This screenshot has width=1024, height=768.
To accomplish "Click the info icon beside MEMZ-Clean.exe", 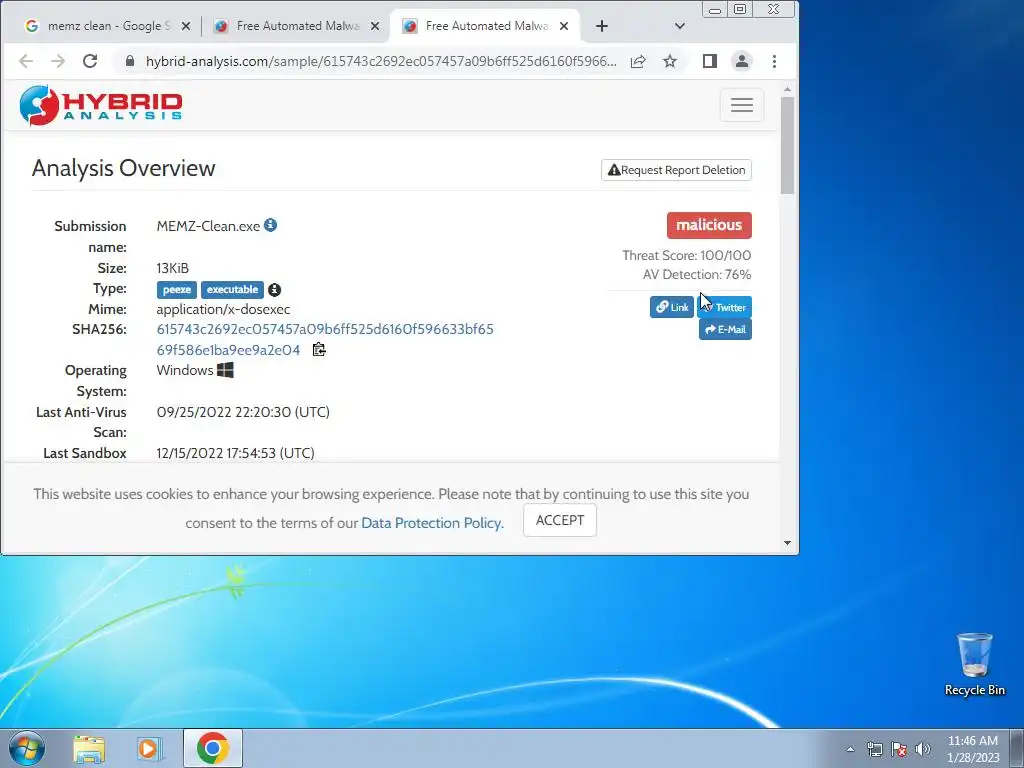I will pyautogui.click(x=270, y=225).
